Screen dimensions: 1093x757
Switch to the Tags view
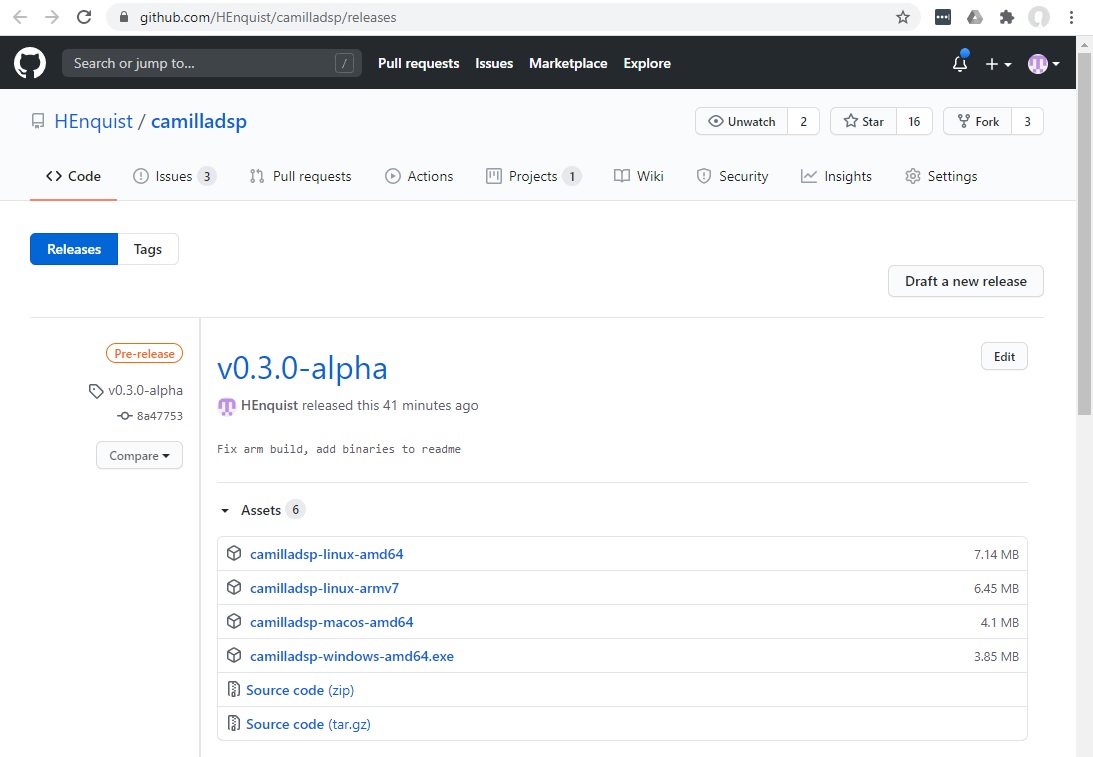(x=148, y=249)
